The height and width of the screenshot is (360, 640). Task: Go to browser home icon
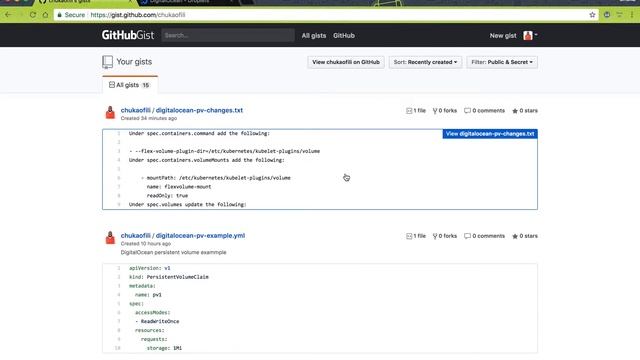click(45, 15)
